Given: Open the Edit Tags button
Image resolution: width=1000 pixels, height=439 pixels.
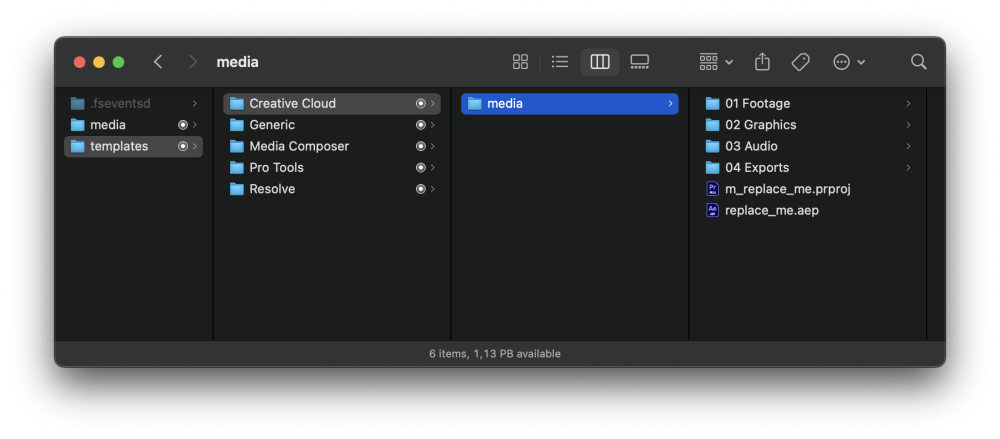Looking at the screenshot, I should pyautogui.click(x=800, y=62).
